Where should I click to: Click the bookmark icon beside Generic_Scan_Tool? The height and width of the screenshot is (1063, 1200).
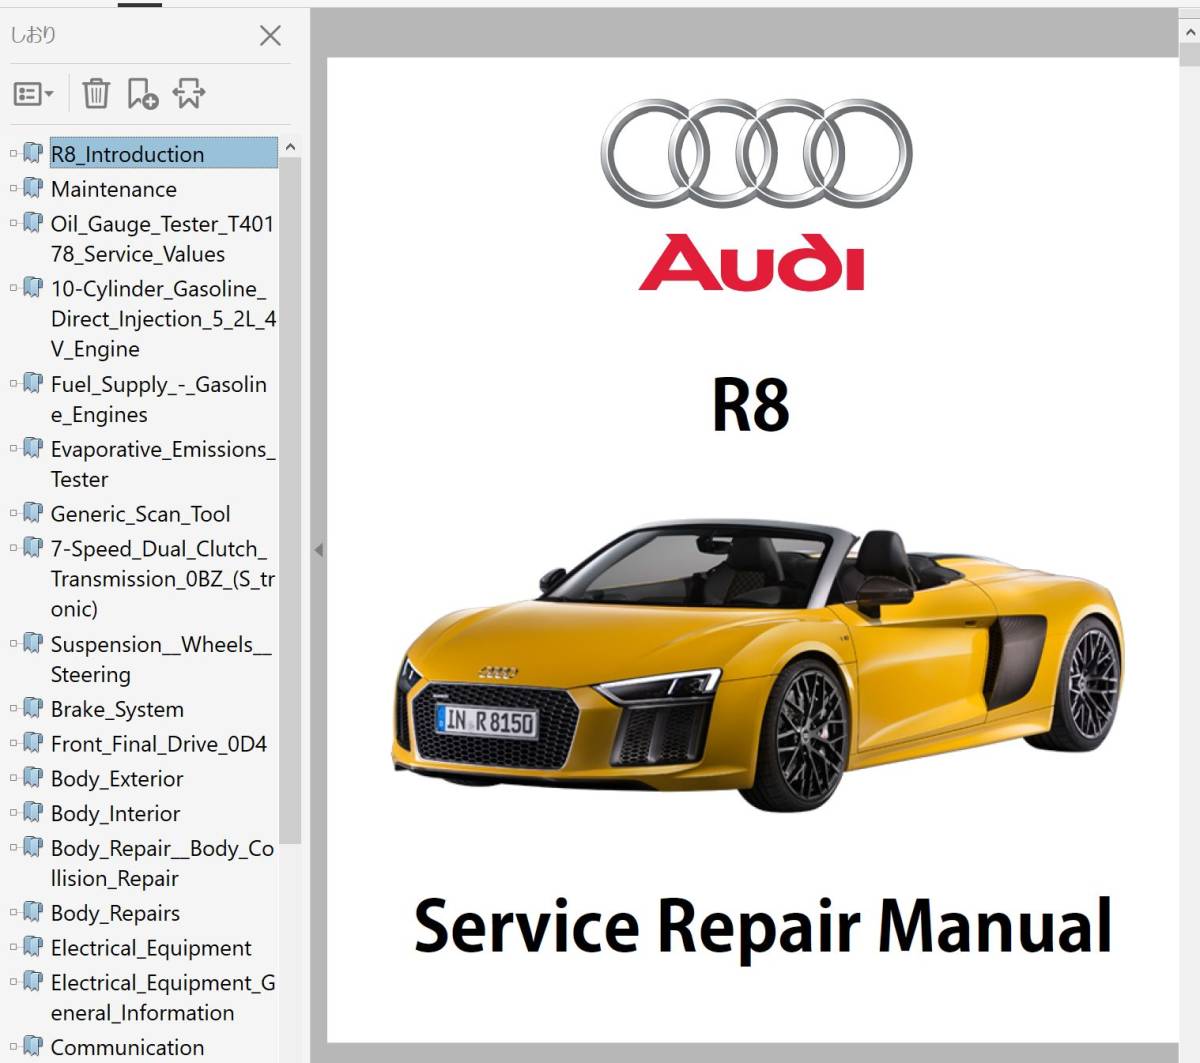[33, 513]
